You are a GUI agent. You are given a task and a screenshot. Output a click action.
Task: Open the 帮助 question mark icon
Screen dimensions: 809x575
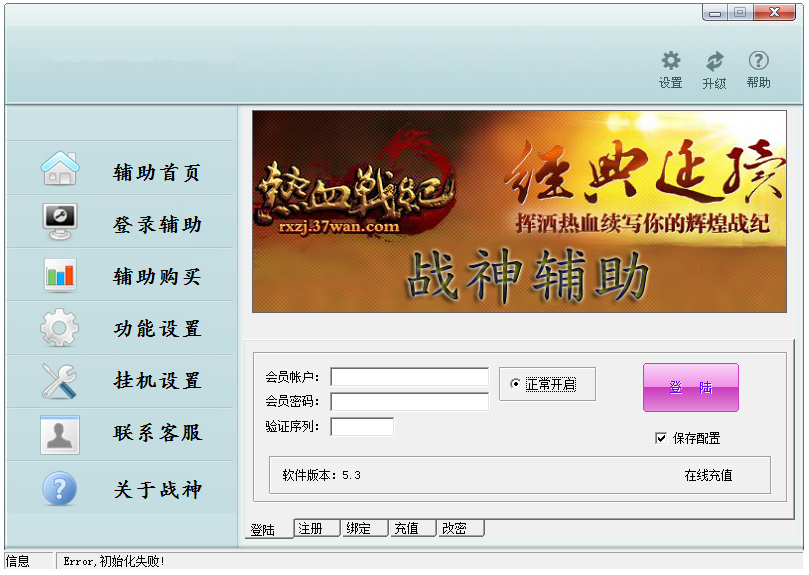(758, 61)
